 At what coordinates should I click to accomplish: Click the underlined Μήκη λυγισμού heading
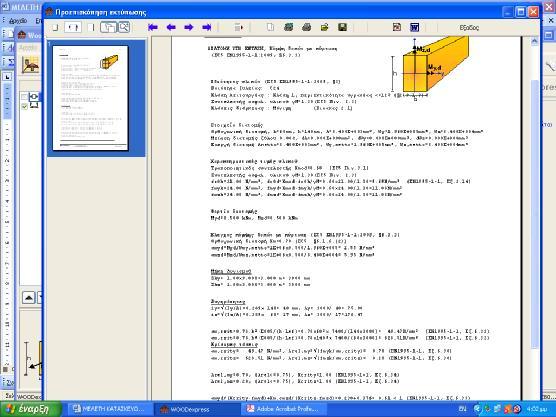point(231,272)
